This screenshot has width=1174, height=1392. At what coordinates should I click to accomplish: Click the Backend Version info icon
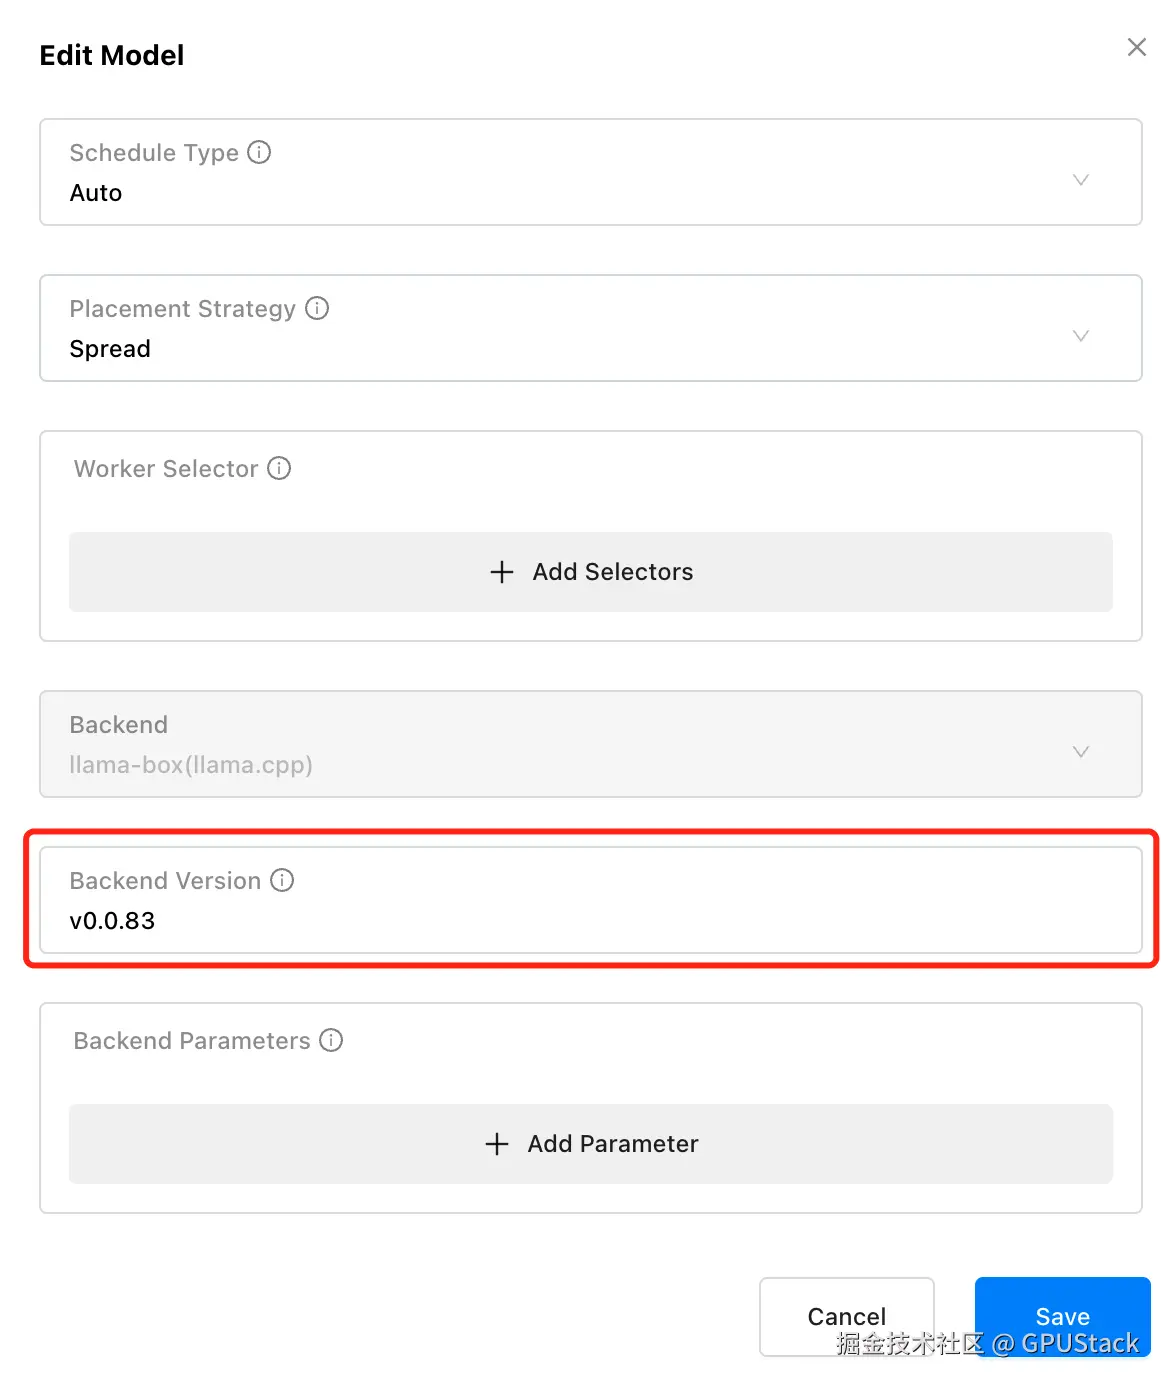[282, 880]
